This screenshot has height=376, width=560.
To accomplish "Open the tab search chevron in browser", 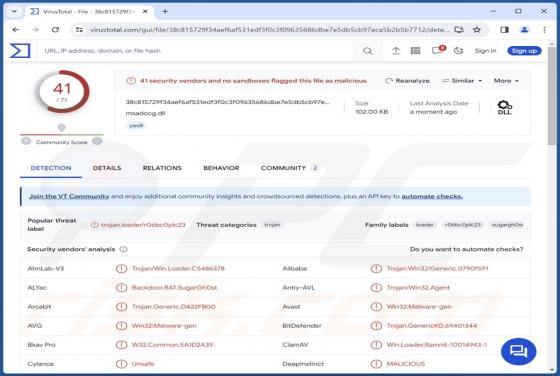I will pos(14,11).
